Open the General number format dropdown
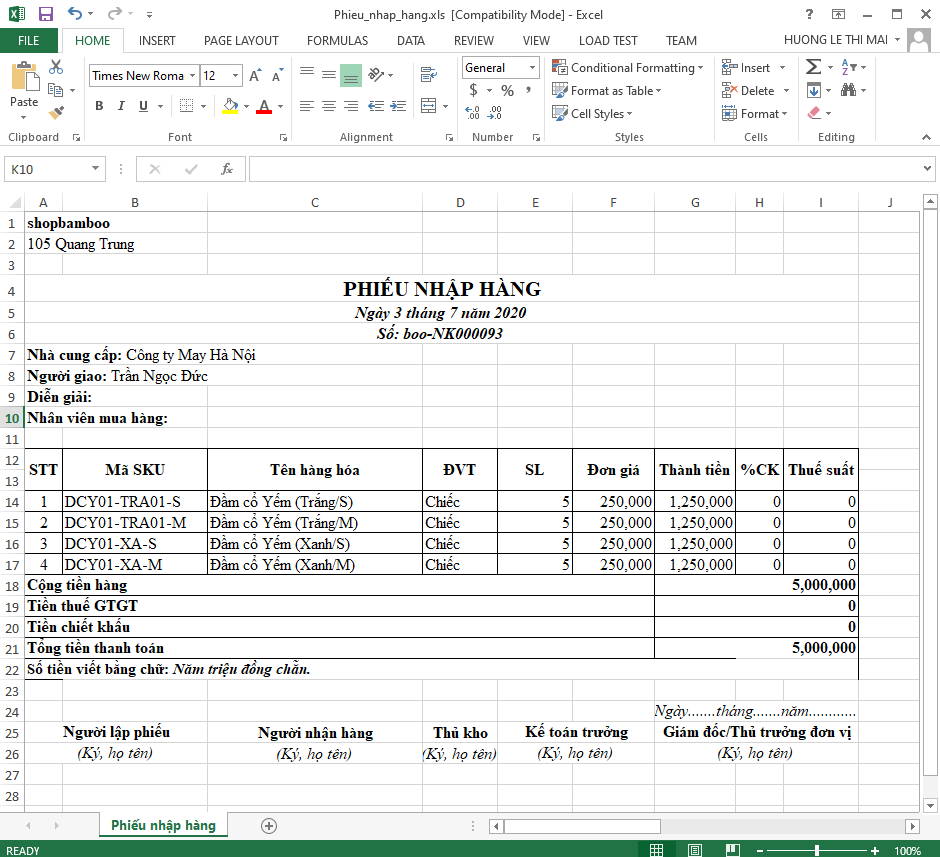This screenshot has width=940, height=857. 532,68
